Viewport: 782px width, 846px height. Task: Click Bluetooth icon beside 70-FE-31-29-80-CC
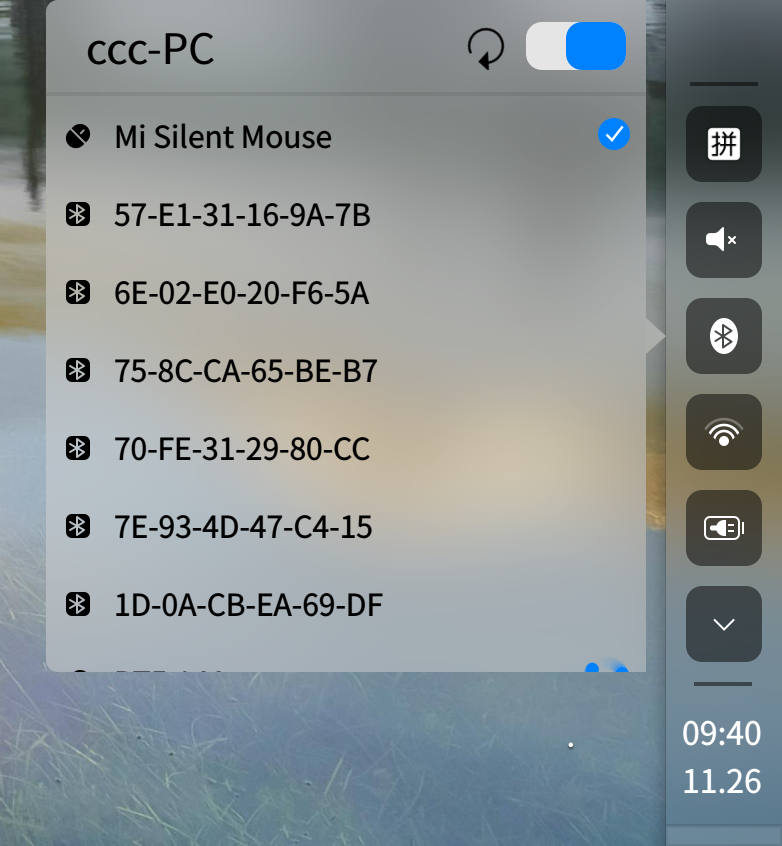[x=78, y=448]
